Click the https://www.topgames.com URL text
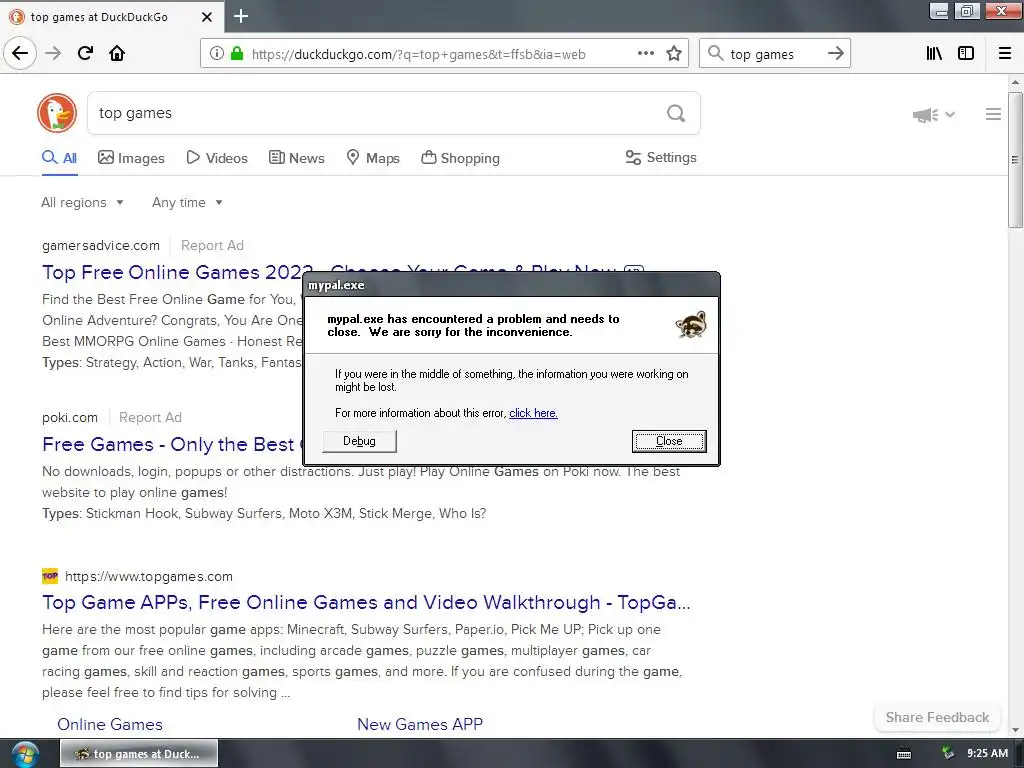The height and width of the screenshot is (768, 1024). pos(149,577)
